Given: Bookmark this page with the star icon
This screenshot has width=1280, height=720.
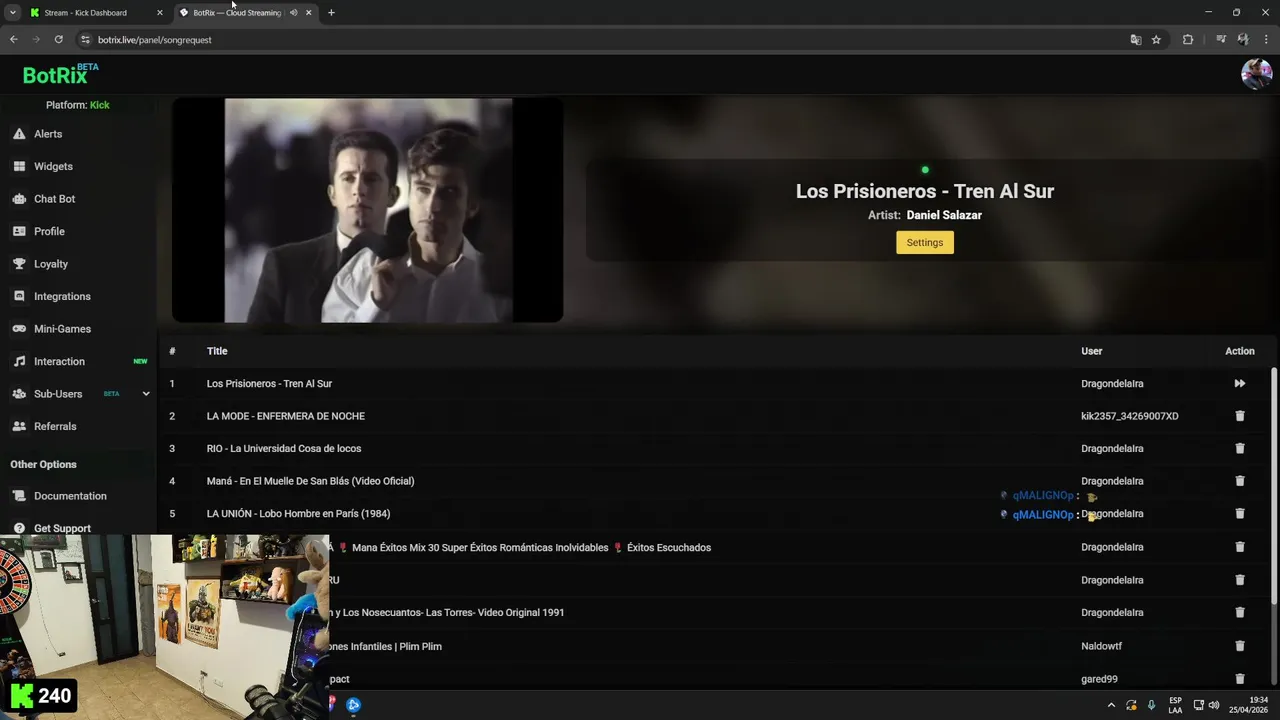Looking at the screenshot, I should (1156, 40).
